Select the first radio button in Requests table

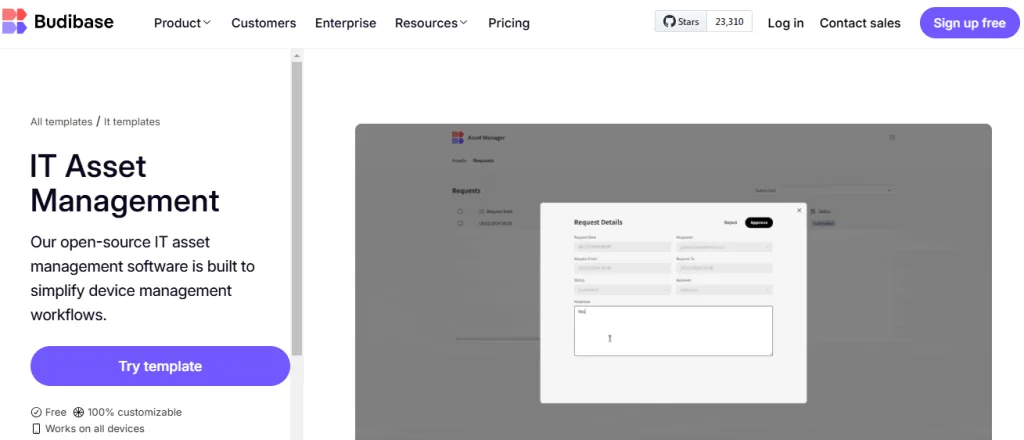click(460, 211)
